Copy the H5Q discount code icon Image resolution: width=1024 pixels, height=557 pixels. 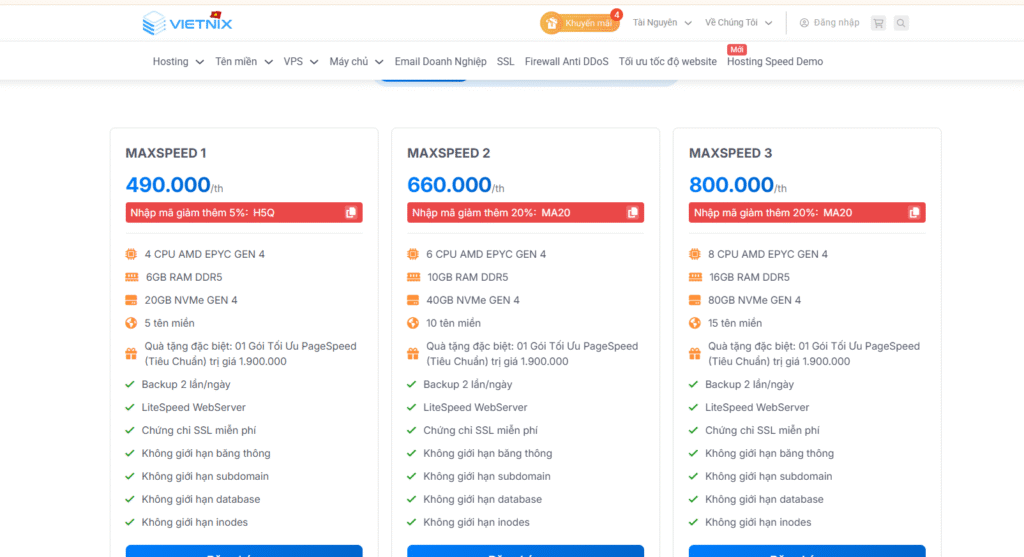pos(350,213)
